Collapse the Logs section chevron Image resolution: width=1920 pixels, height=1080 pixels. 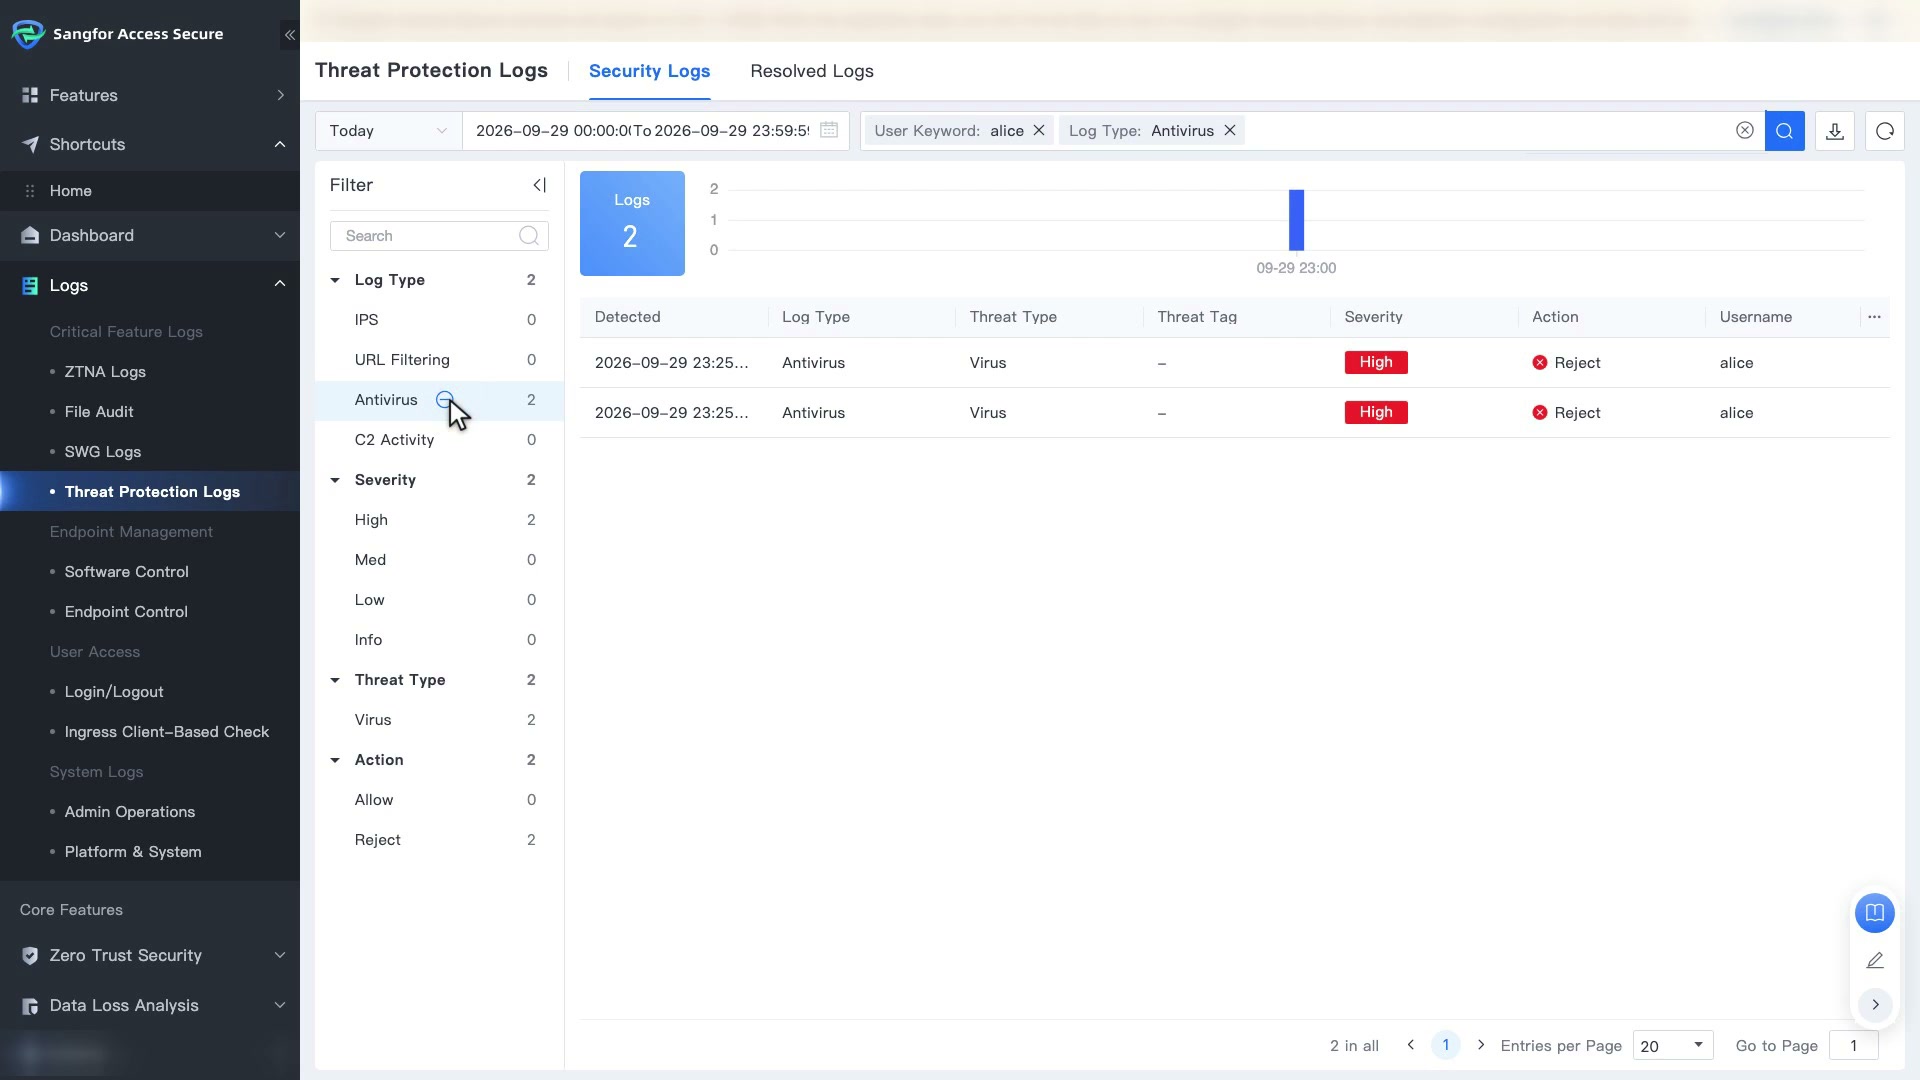(280, 284)
